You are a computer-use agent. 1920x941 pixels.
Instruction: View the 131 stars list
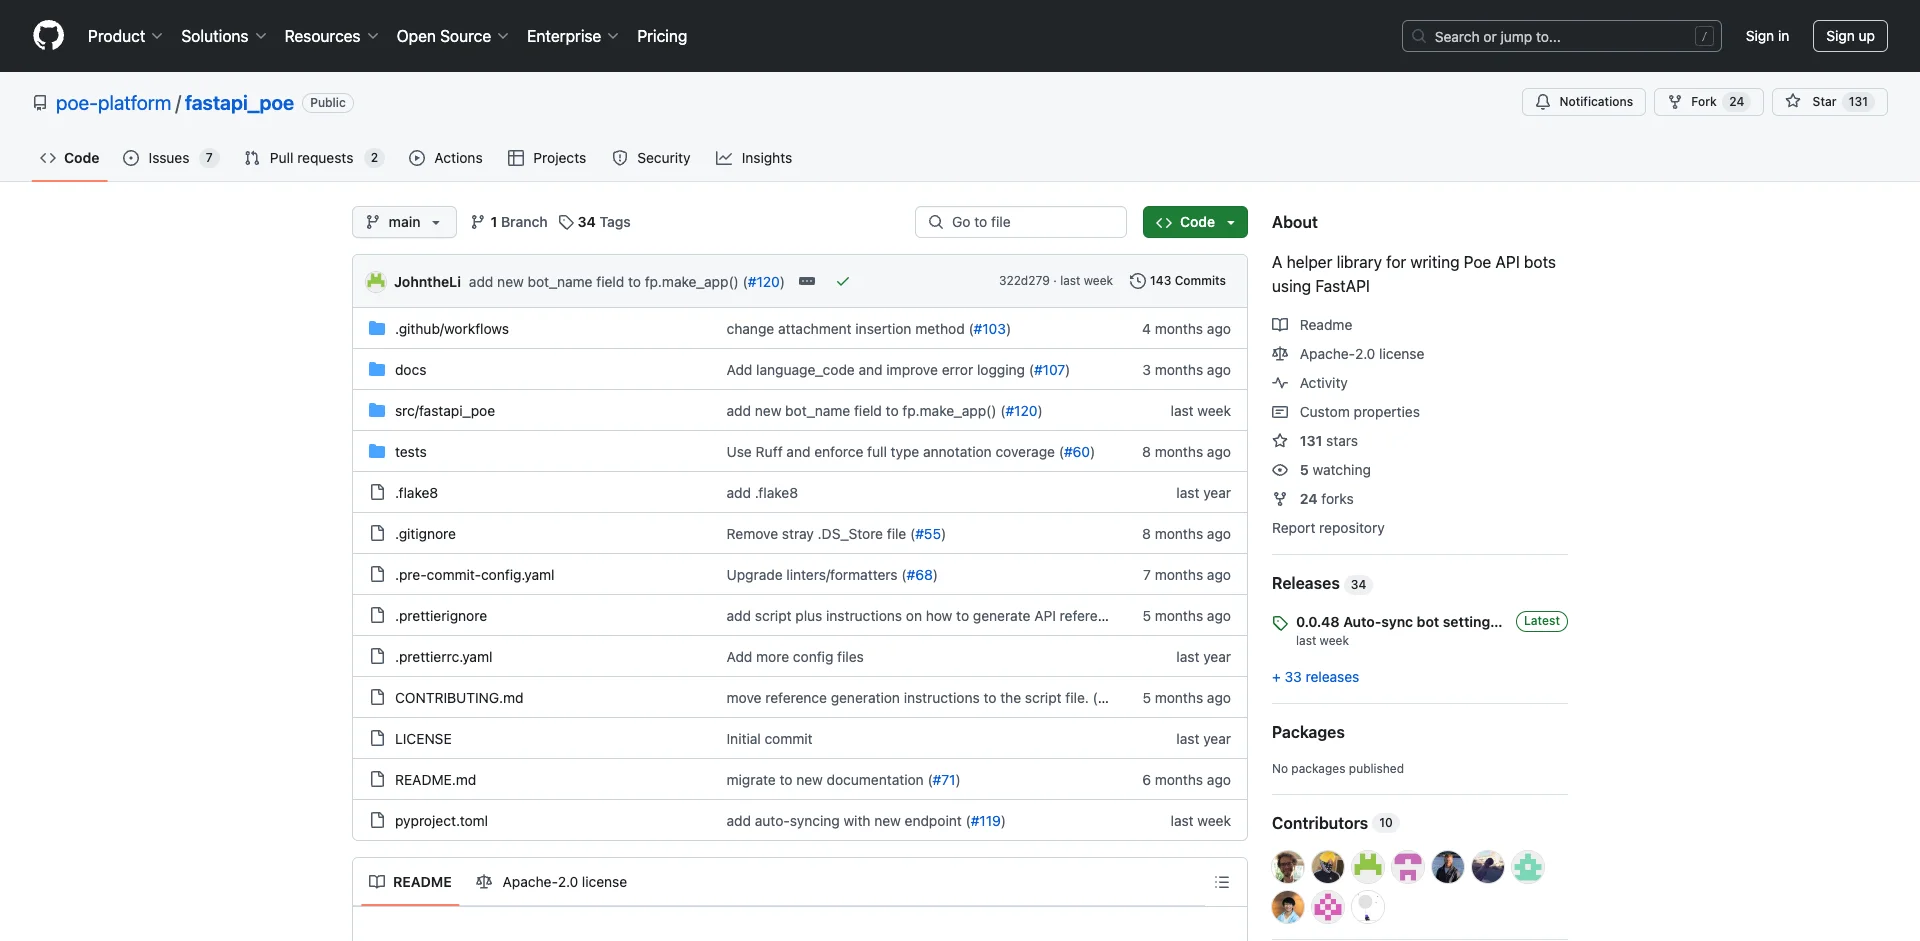pyautogui.click(x=1315, y=441)
